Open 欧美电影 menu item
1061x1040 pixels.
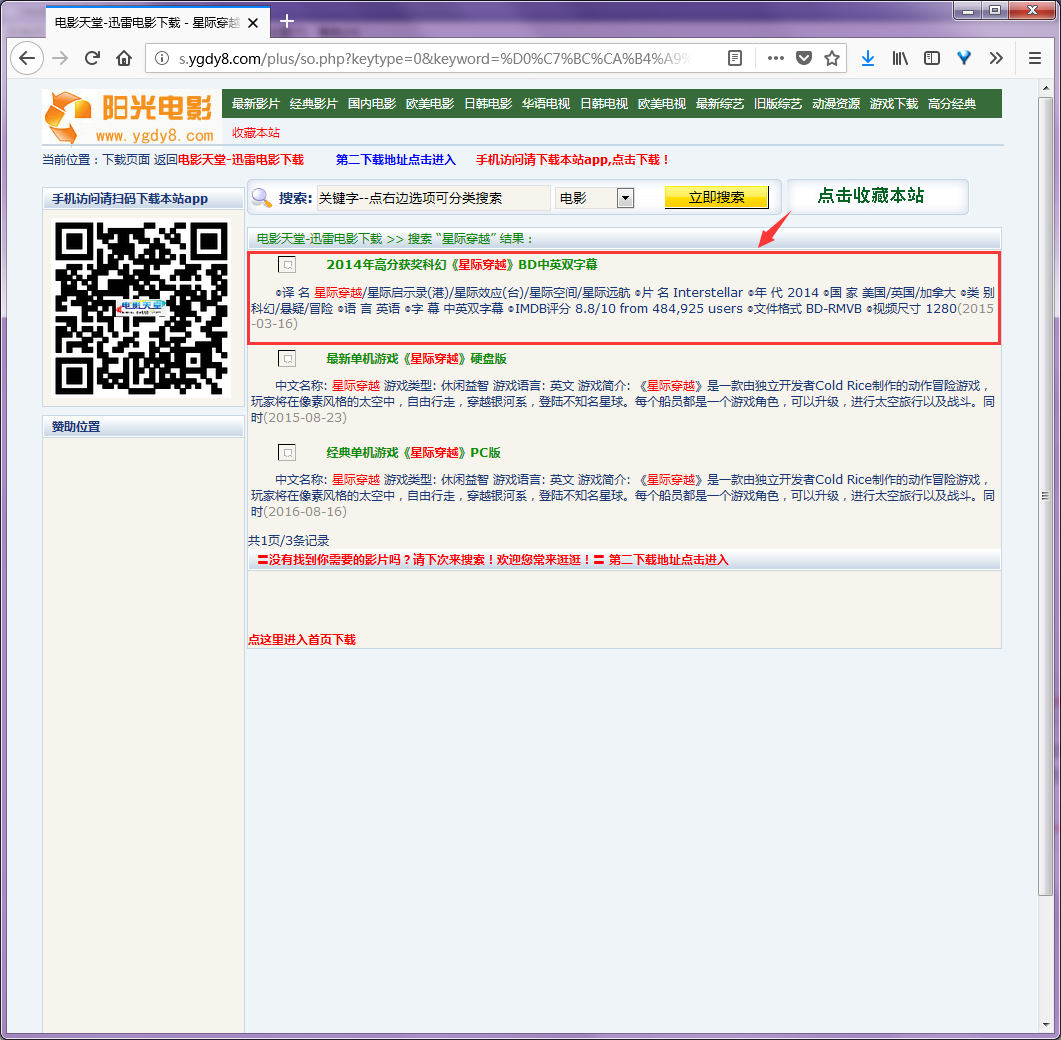[430, 104]
